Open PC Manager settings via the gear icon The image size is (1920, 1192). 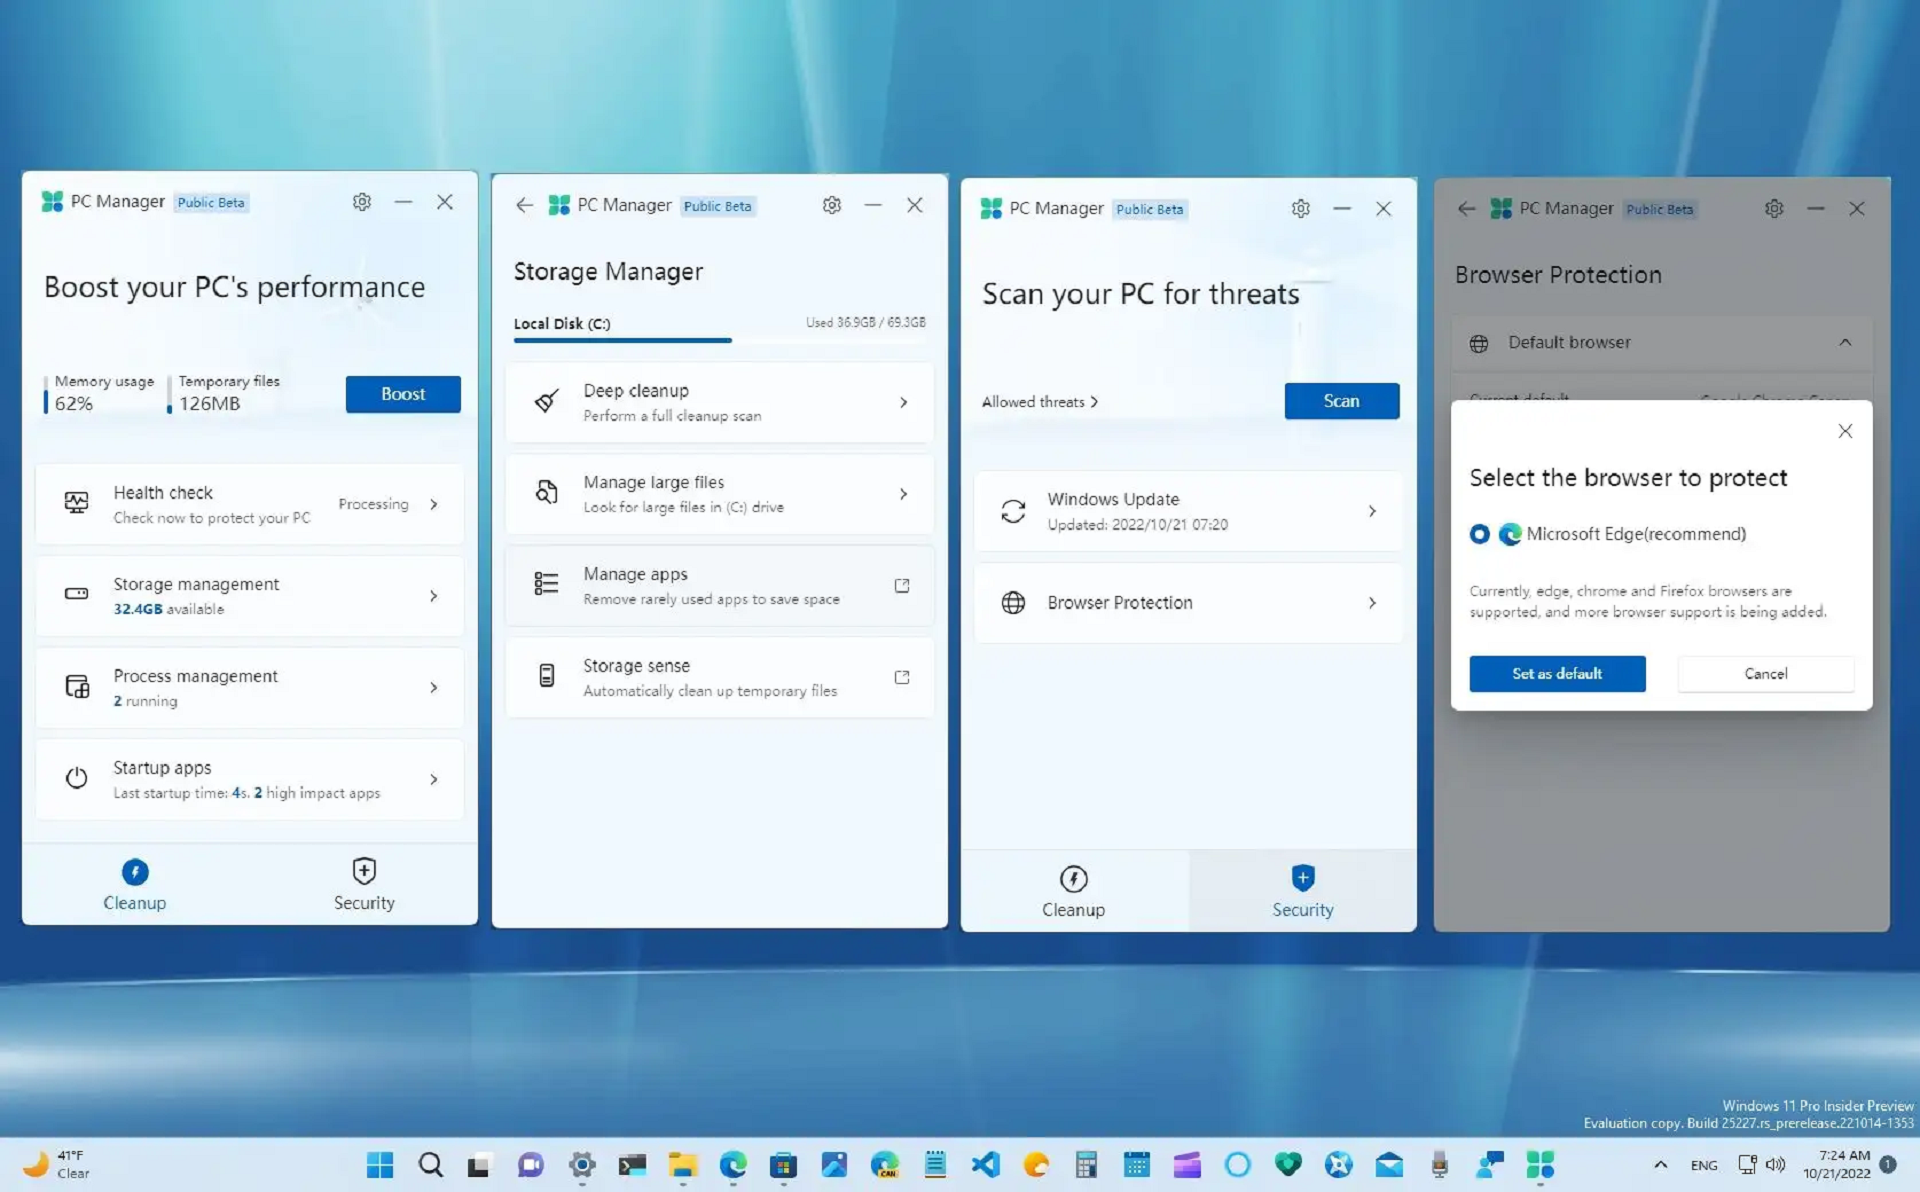[362, 202]
